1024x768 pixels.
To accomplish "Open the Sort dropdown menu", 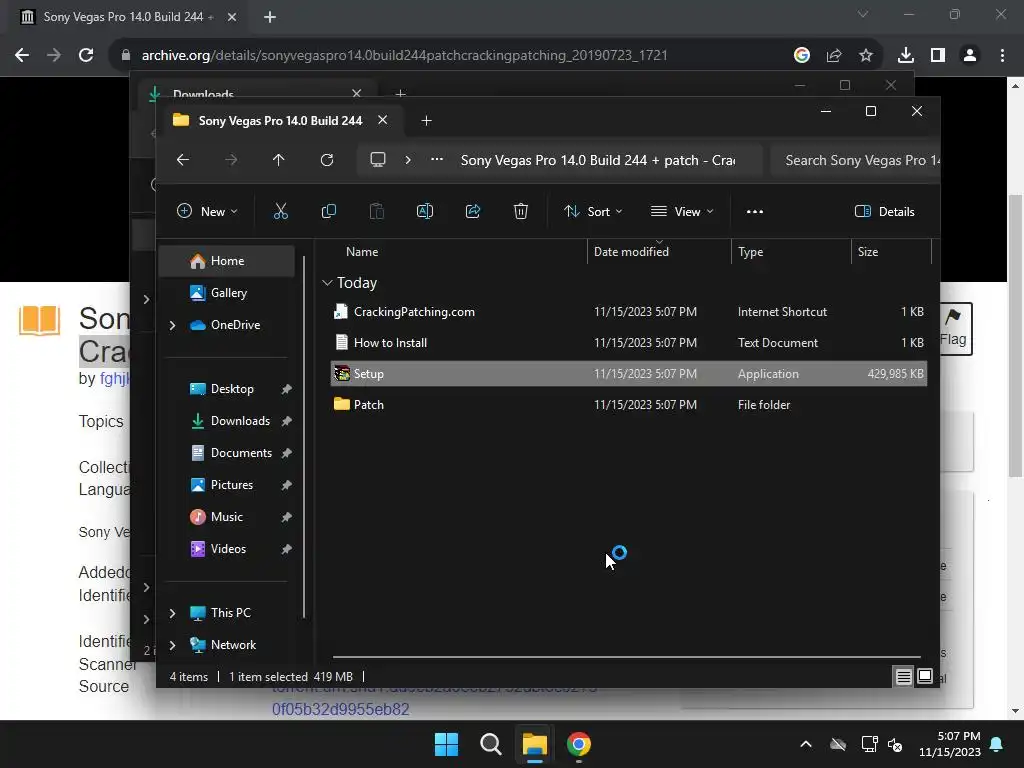I will [593, 212].
